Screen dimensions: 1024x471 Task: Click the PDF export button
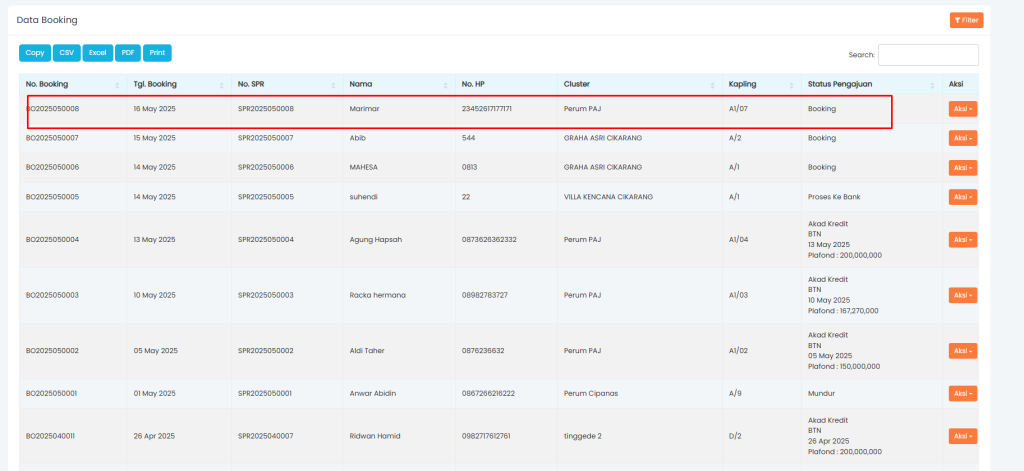point(127,53)
